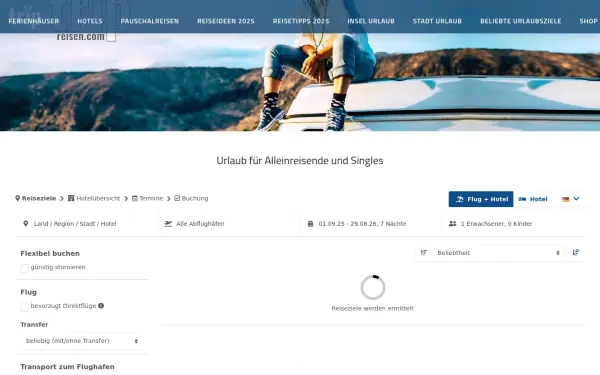
Task: Click the Reiseziele breadcrumb step
Action: pyautogui.click(x=39, y=198)
